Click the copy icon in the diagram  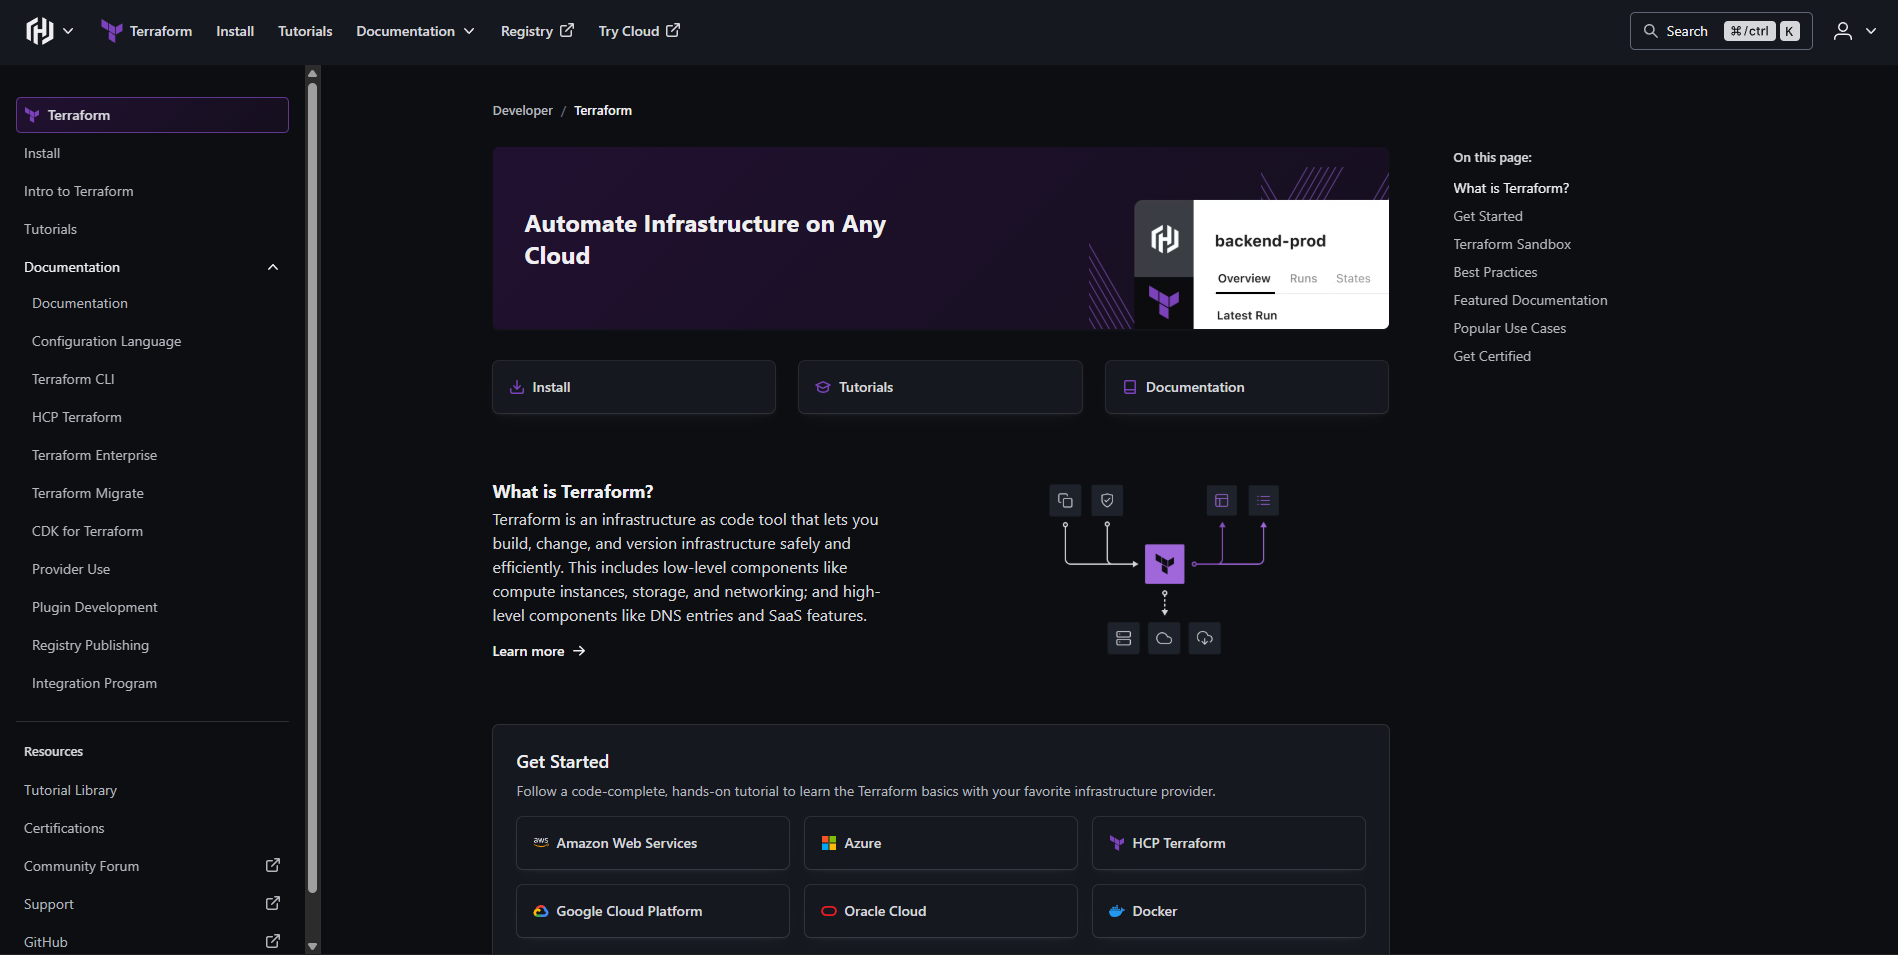pyautogui.click(x=1065, y=500)
